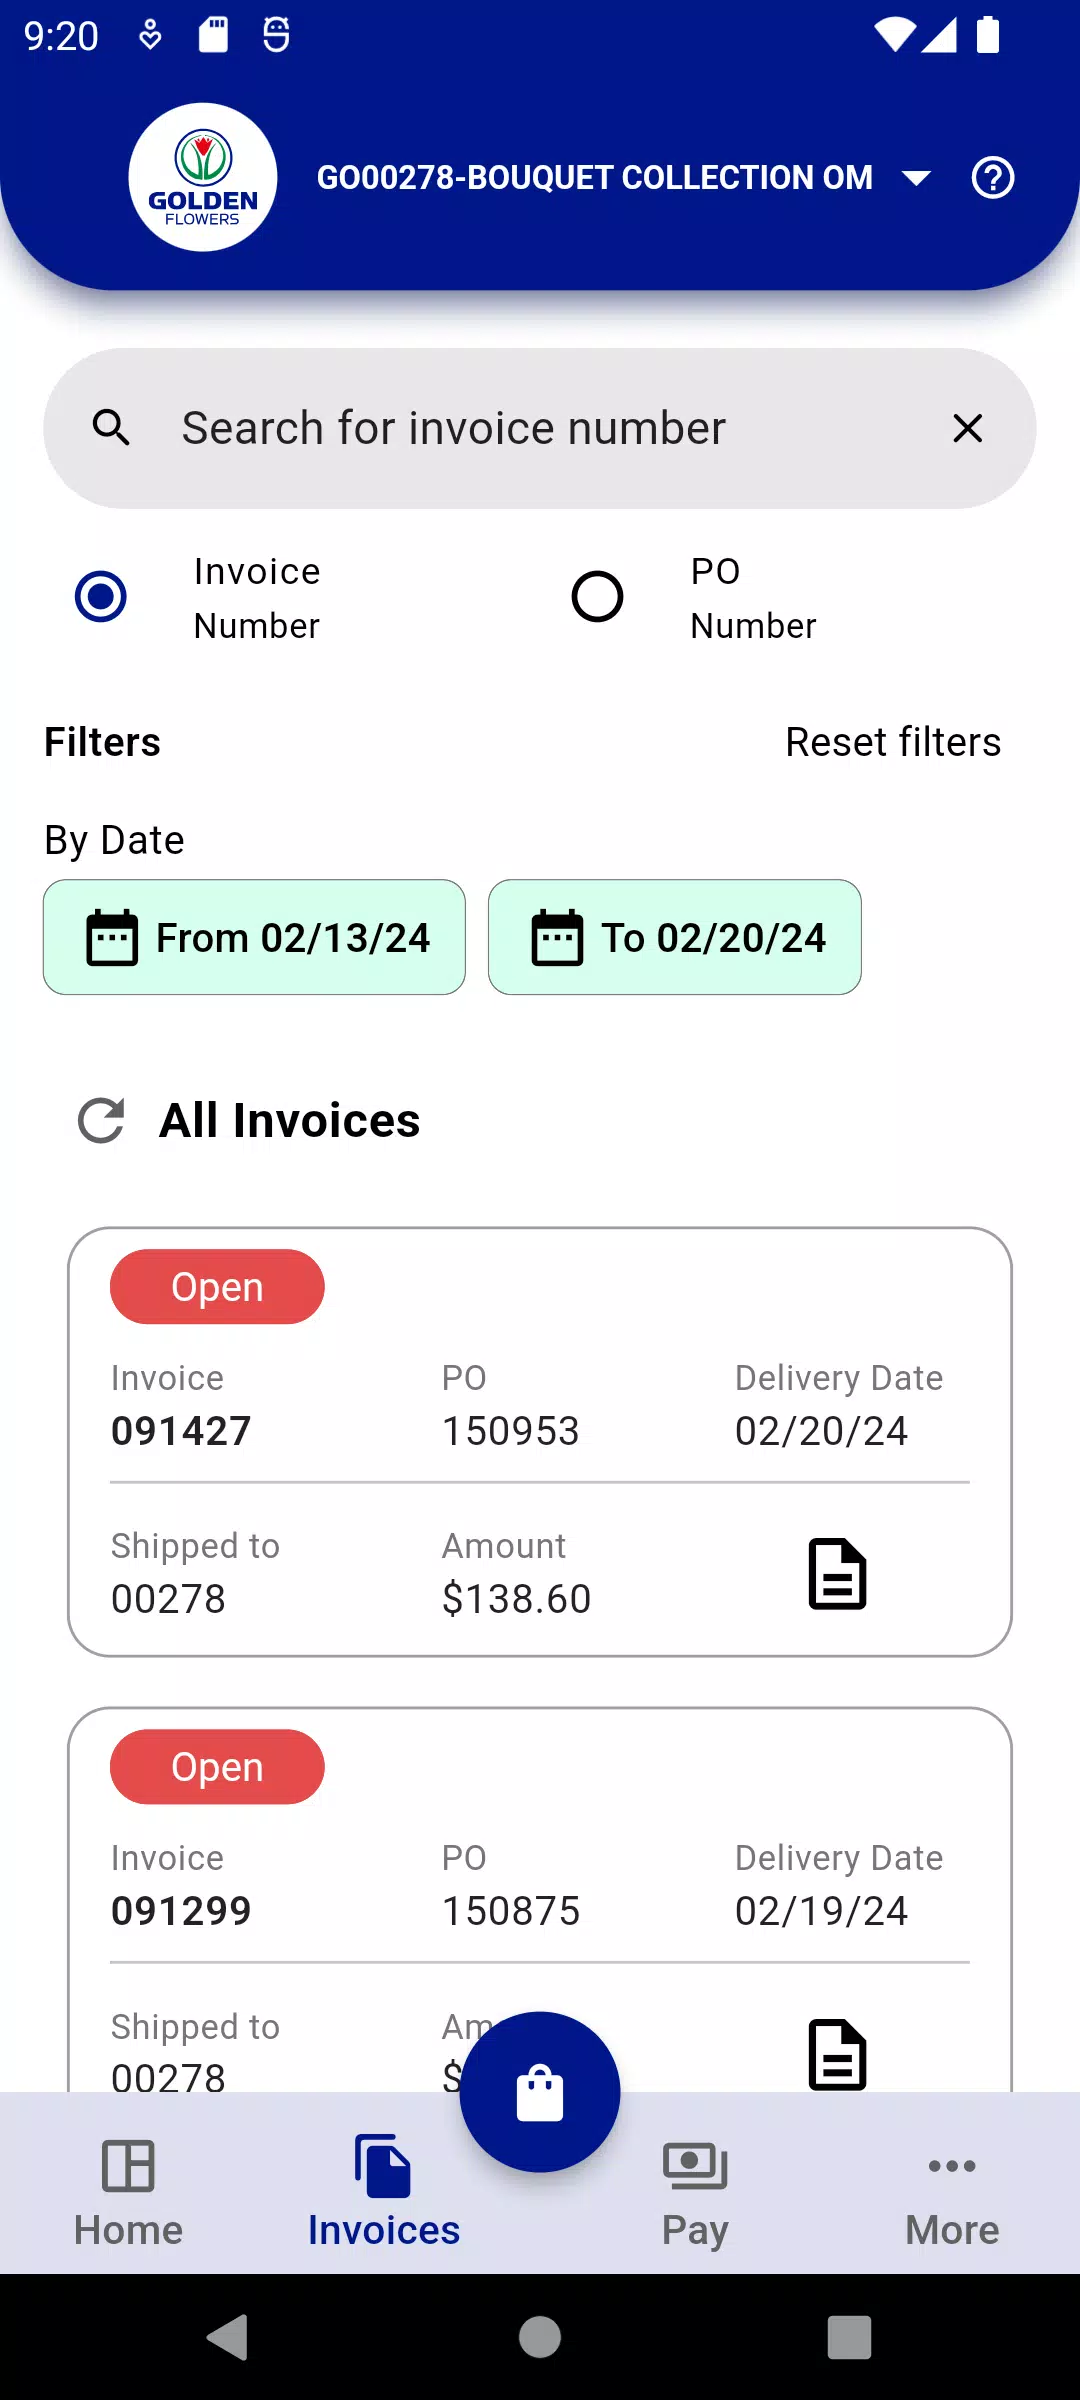Select the Invoice Number radio button
1080x2400 pixels.
coord(101,597)
